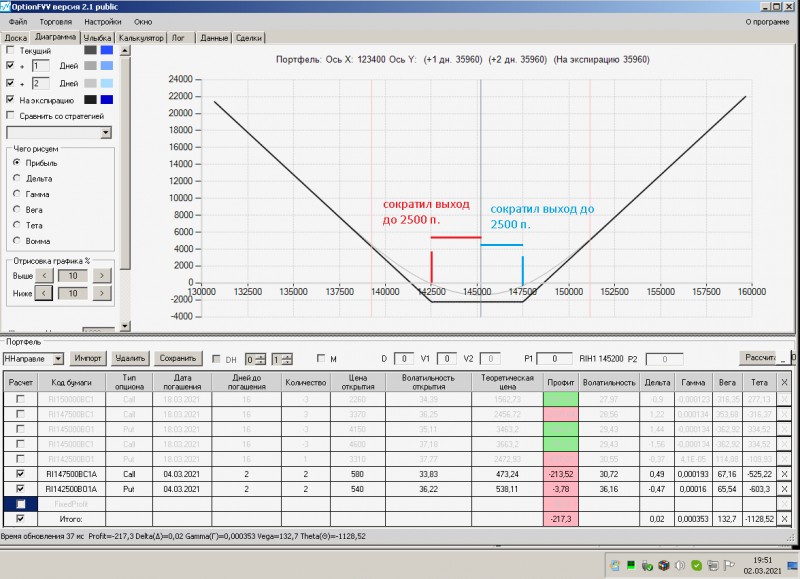Delete the RI147500BC1A row with its X icon
This screenshot has width=800, height=579.
[784, 474]
